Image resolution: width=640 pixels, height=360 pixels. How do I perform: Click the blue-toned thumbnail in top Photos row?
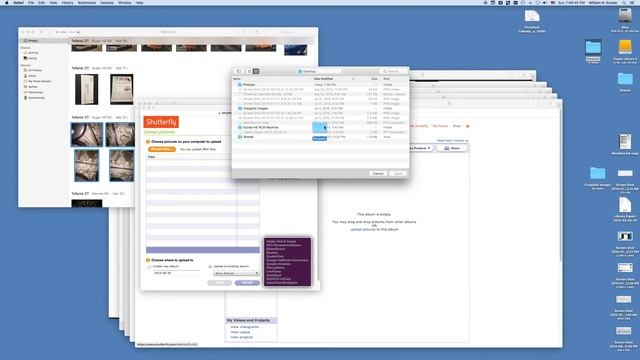296,50
